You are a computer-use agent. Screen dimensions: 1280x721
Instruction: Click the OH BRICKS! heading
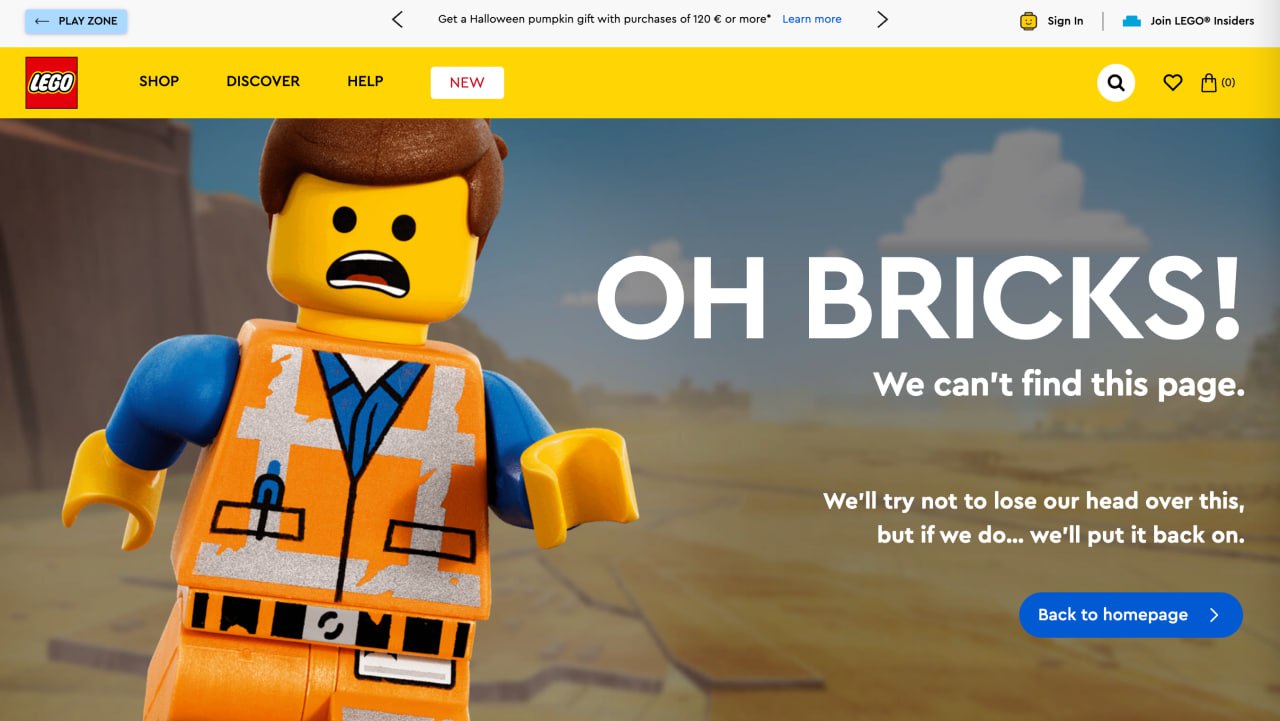click(919, 298)
